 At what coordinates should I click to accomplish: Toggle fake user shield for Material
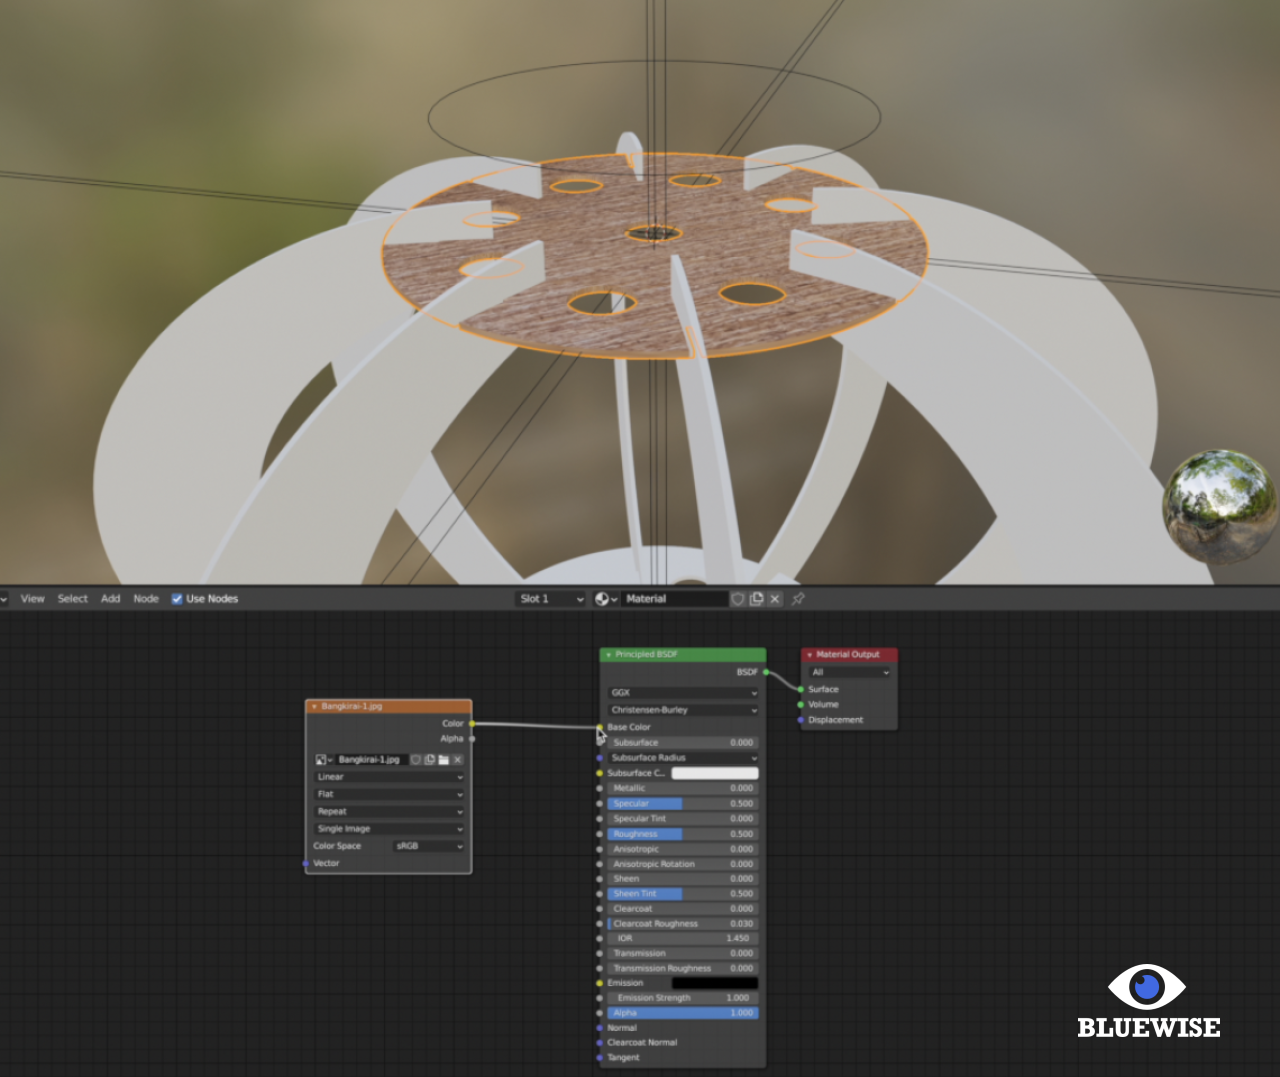pyautogui.click(x=738, y=599)
